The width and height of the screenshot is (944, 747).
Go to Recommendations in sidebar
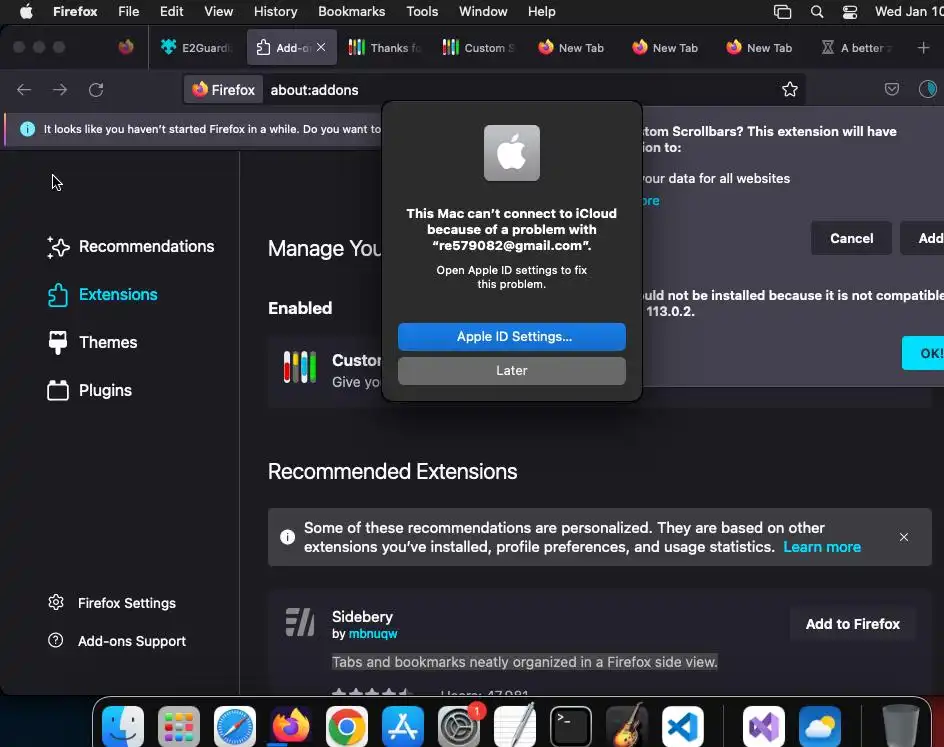pos(131,246)
